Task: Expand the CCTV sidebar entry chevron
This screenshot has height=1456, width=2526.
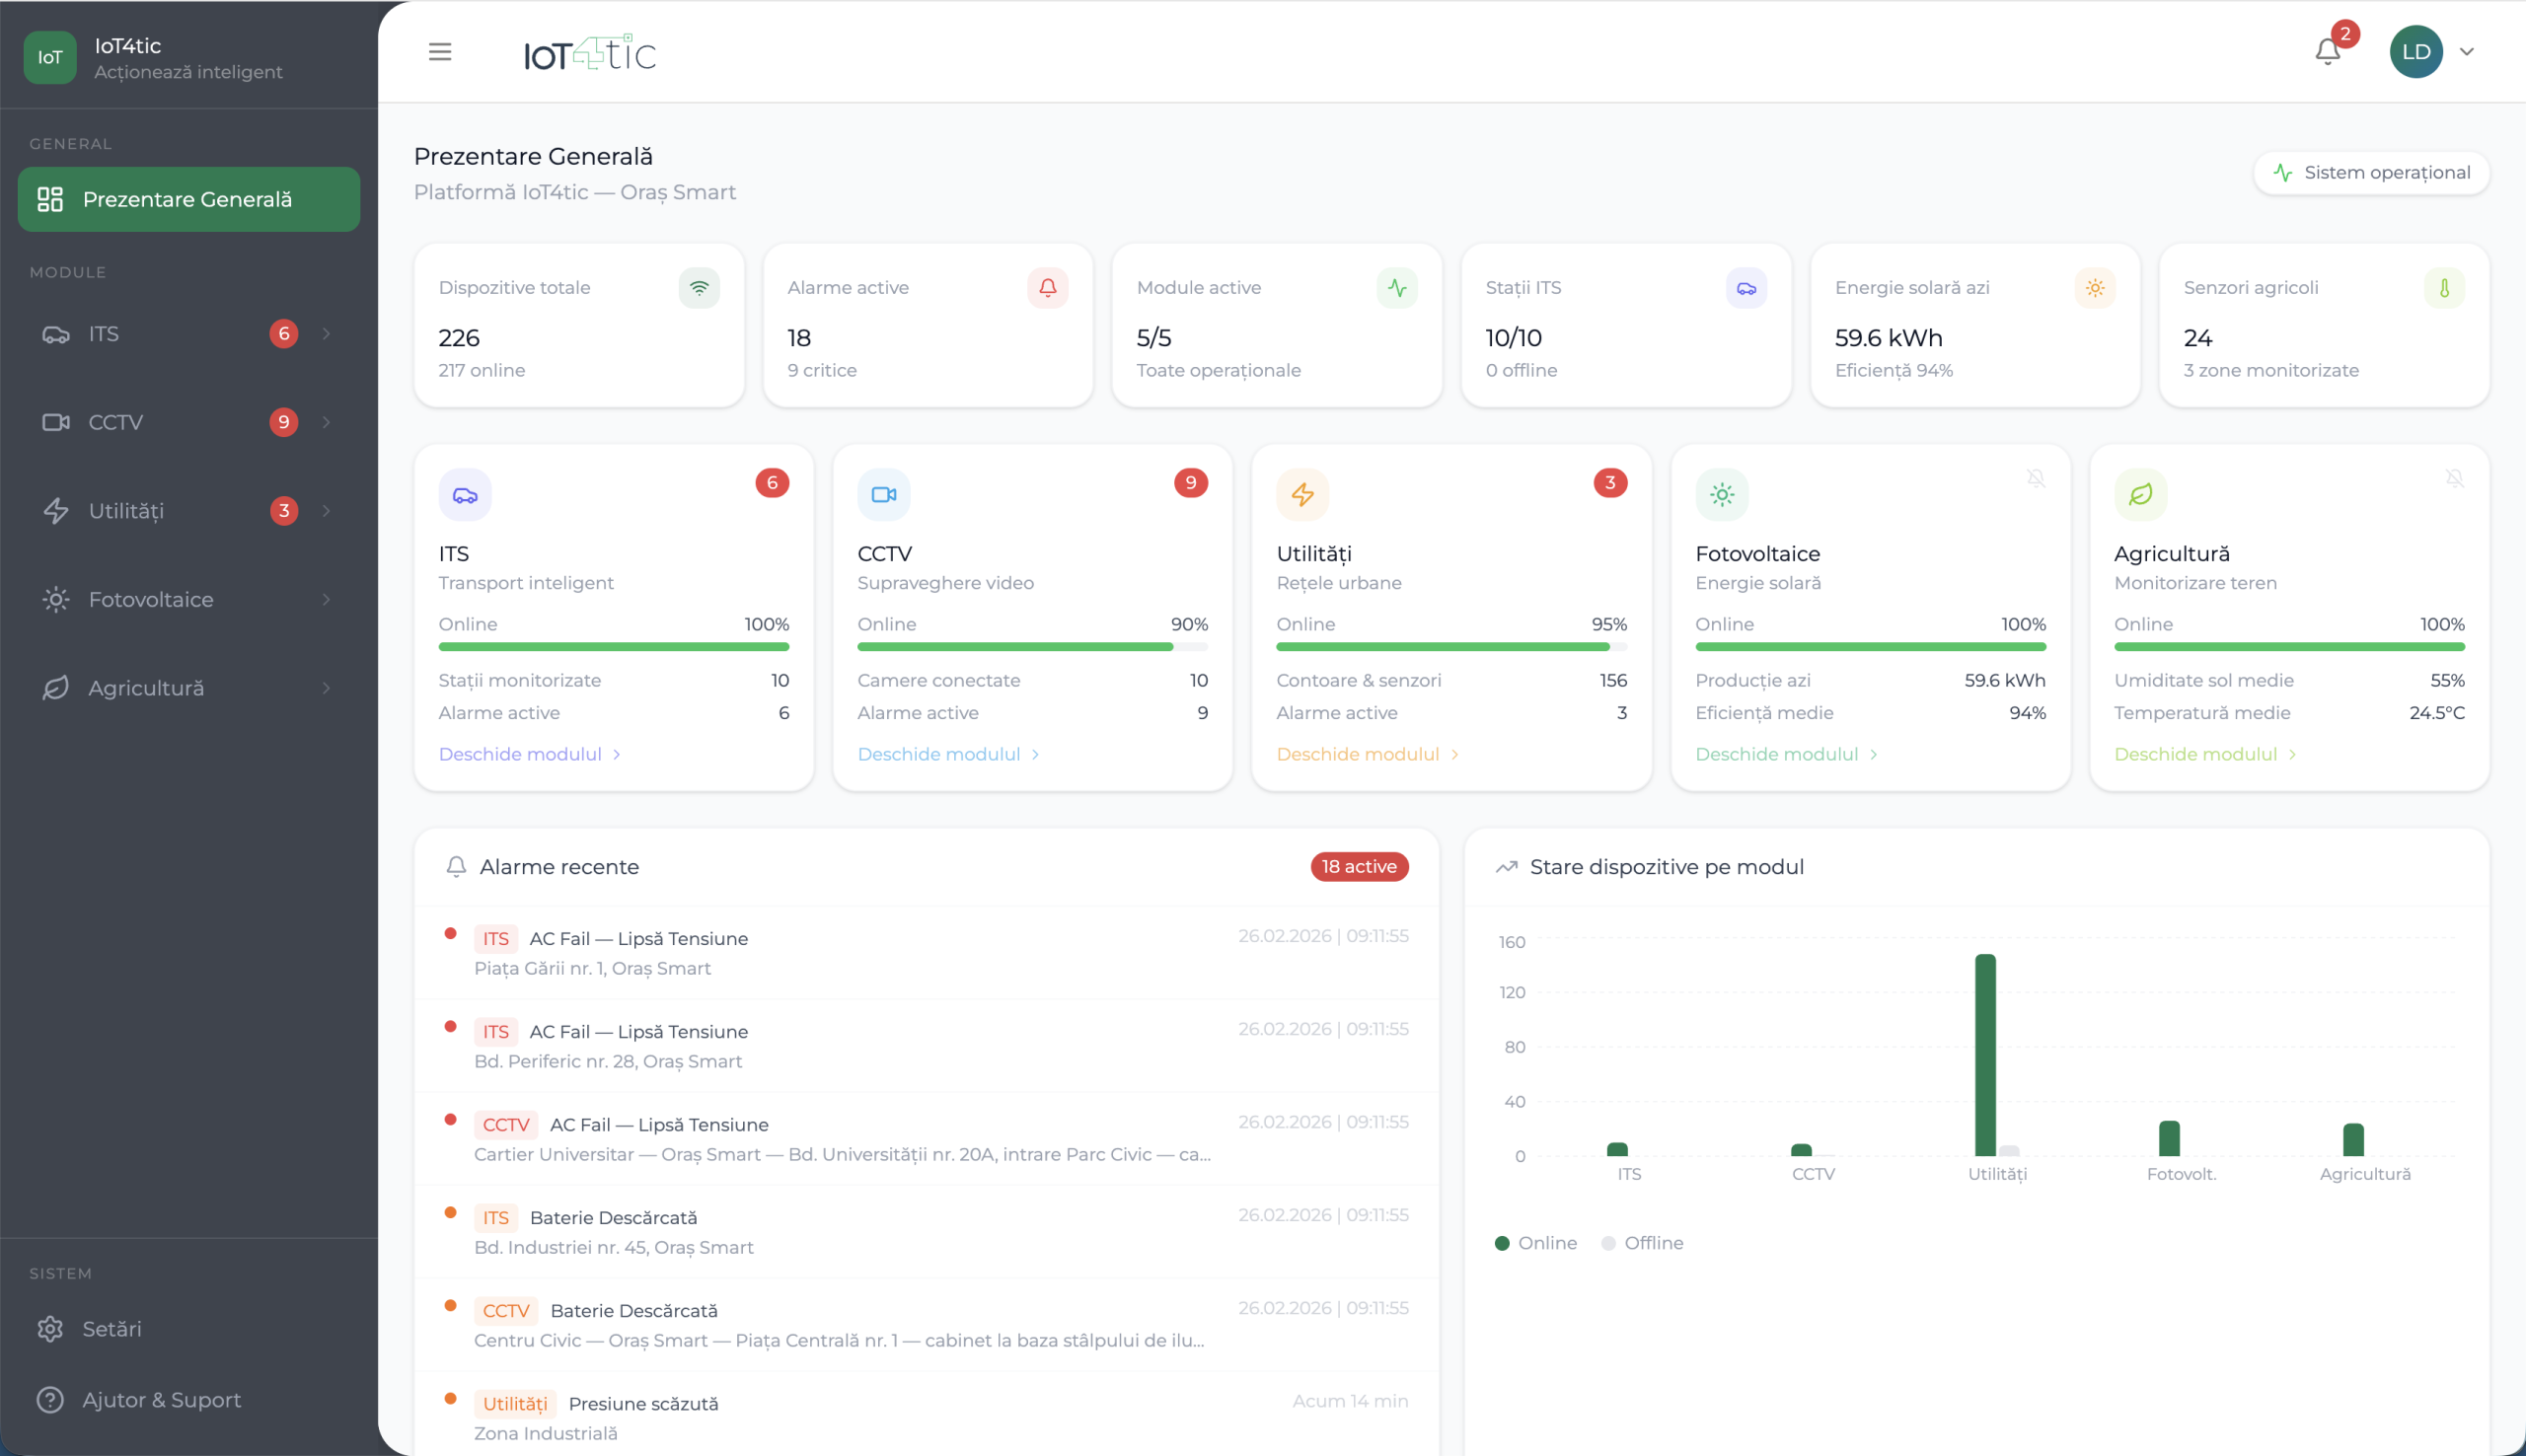Action: tap(326, 422)
